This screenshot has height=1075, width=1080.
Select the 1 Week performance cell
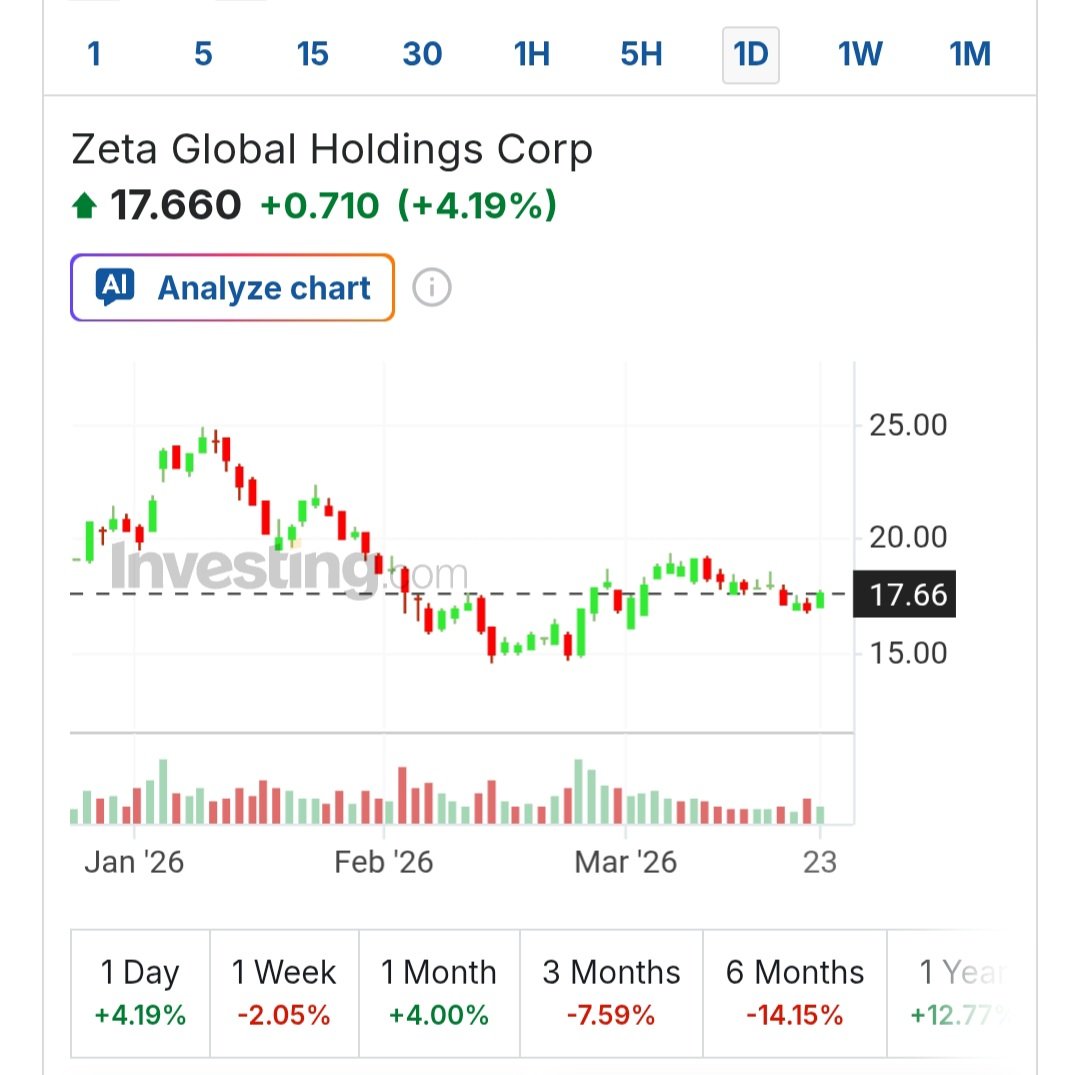(x=284, y=992)
